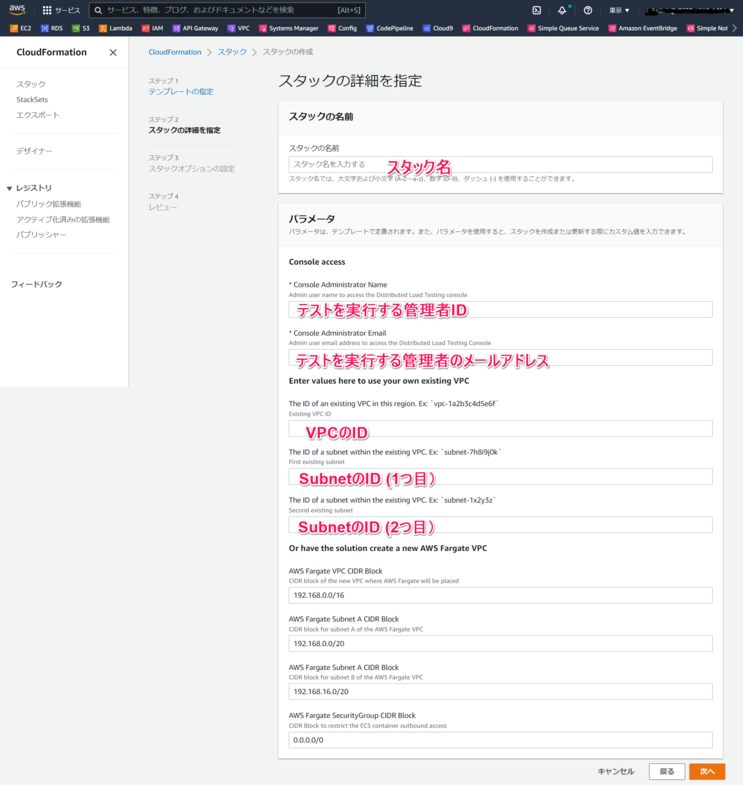This screenshot has height=800, width=743.
Task: Open CloudShell terminal icon
Action: coord(537,10)
